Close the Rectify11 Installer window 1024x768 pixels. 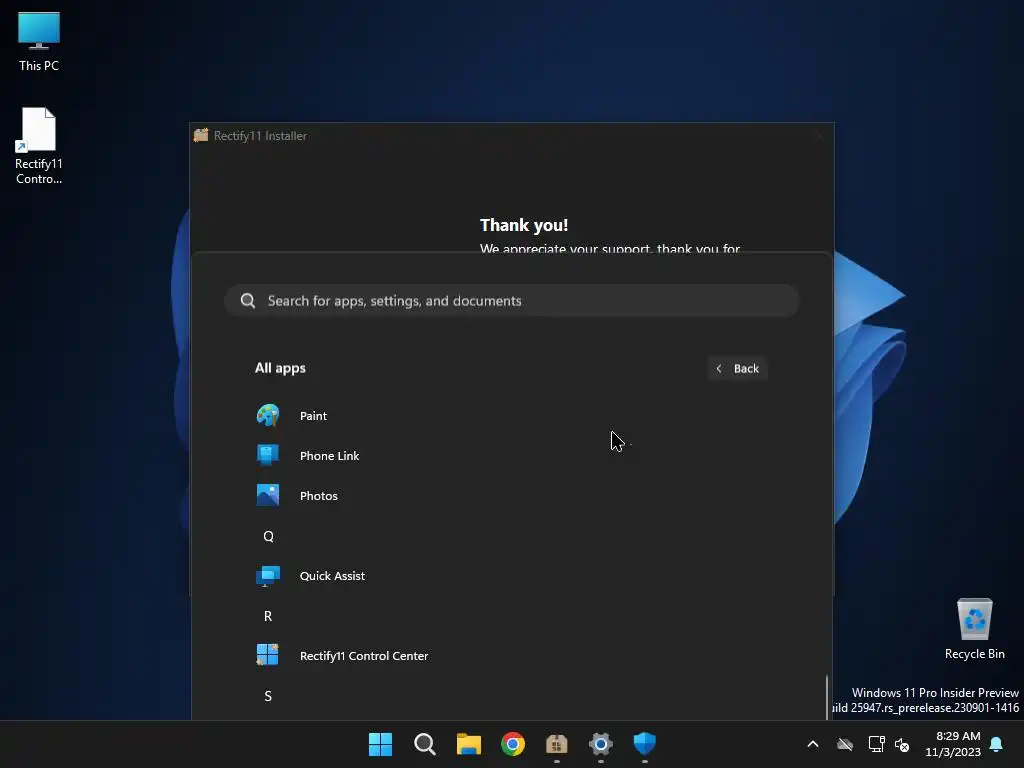[819, 136]
